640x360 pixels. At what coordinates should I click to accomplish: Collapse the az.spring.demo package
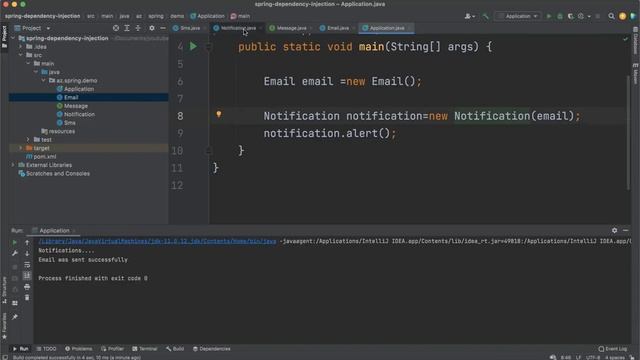coord(44,80)
